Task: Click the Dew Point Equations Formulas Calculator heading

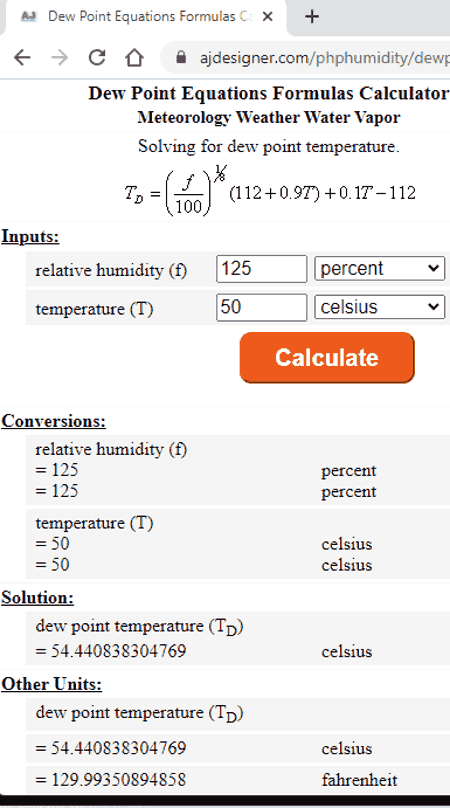Action: click(x=269, y=93)
